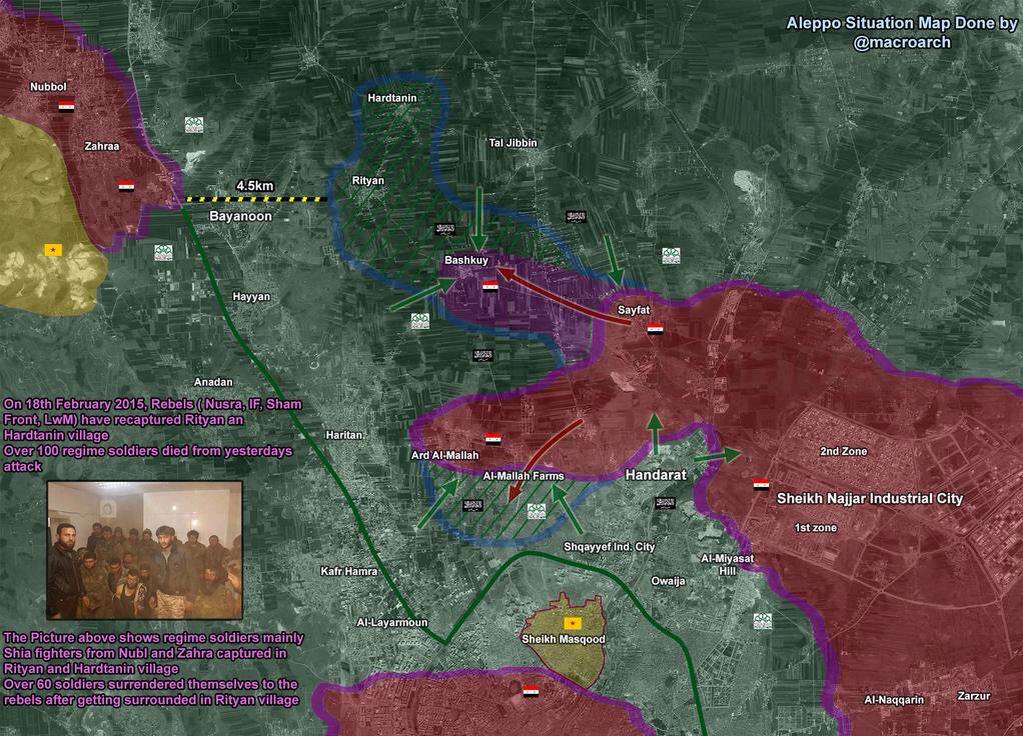Viewport: 1023px width, 736px height.
Task: Open the captured soldiers photo
Action: (145, 550)
